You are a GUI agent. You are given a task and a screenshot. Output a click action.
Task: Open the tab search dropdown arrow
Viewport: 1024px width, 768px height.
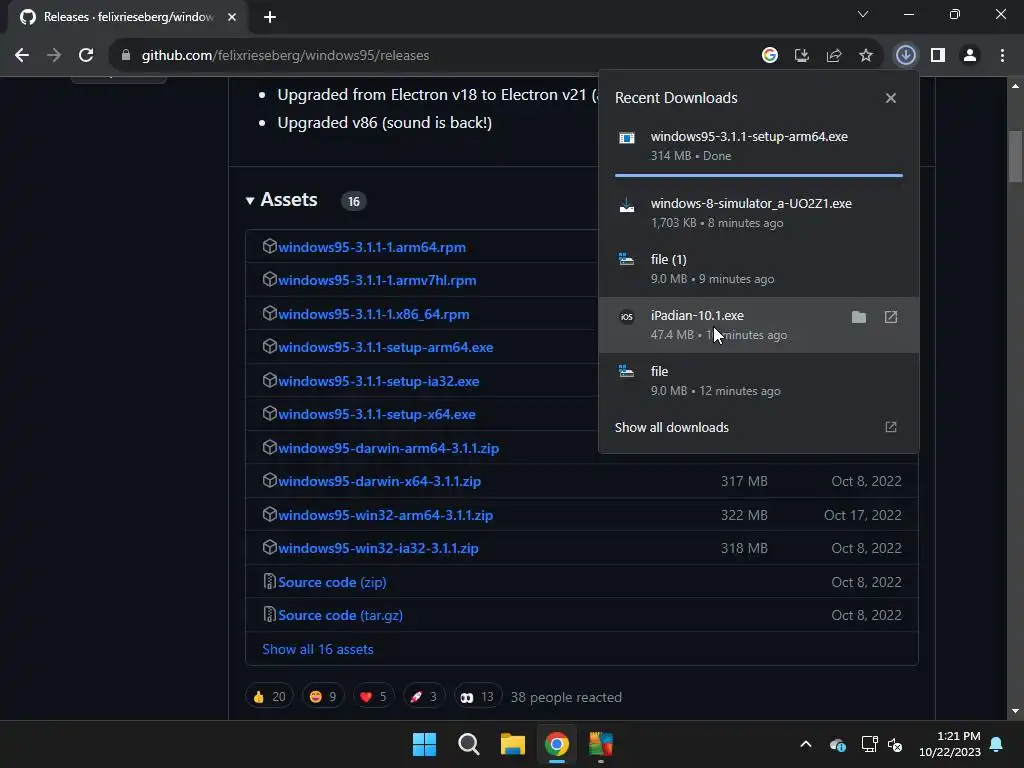863,14
